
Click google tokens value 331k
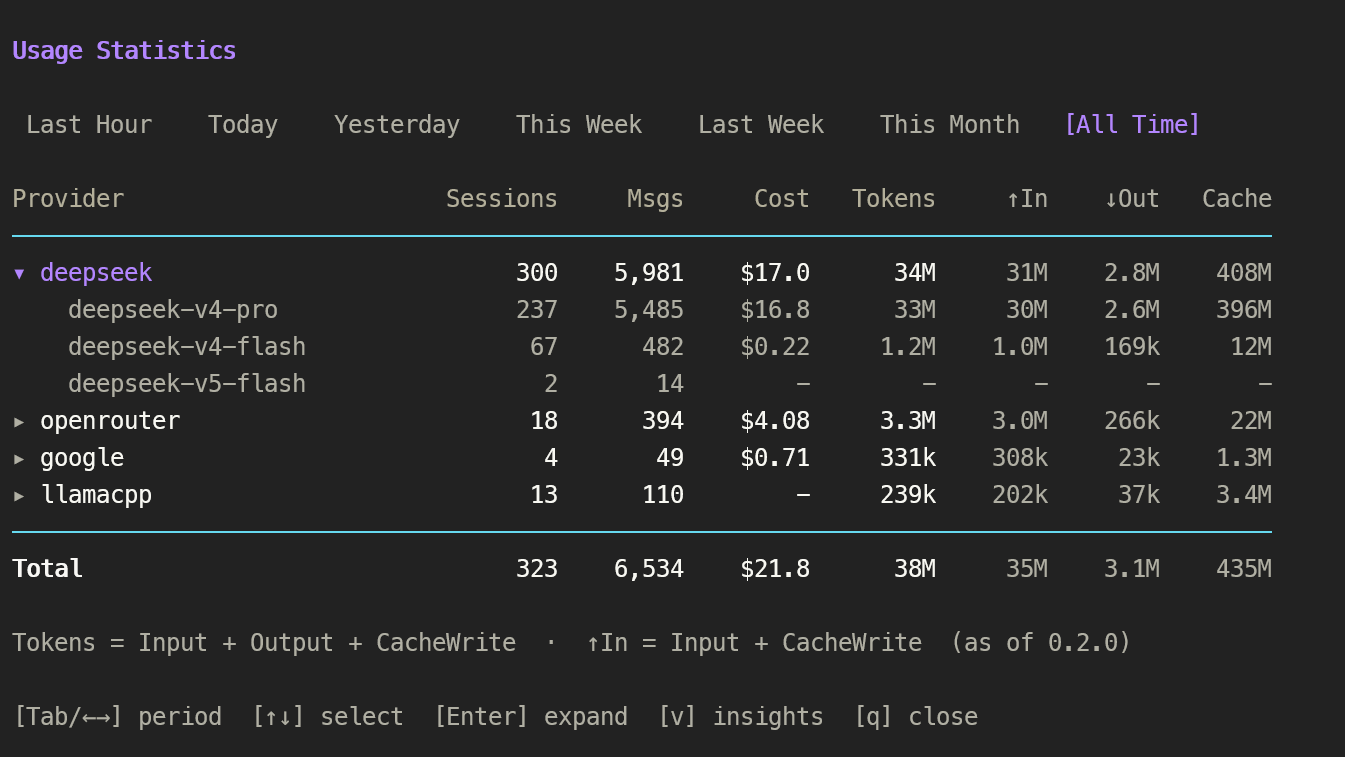point(908,458)
